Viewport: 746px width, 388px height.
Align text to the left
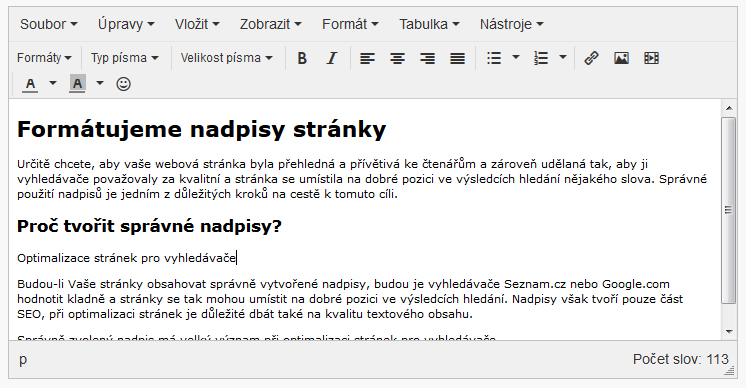pyautogui.click(x=367, y=58)
